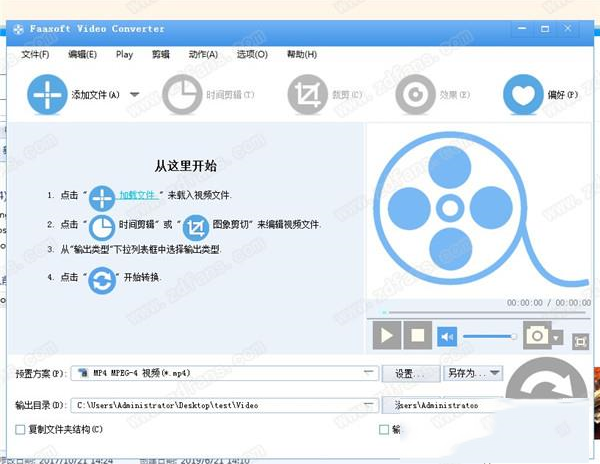Open the Effect disc toolbar icon
This screenshot has height=464, width=600.
(x=415, y=94)
